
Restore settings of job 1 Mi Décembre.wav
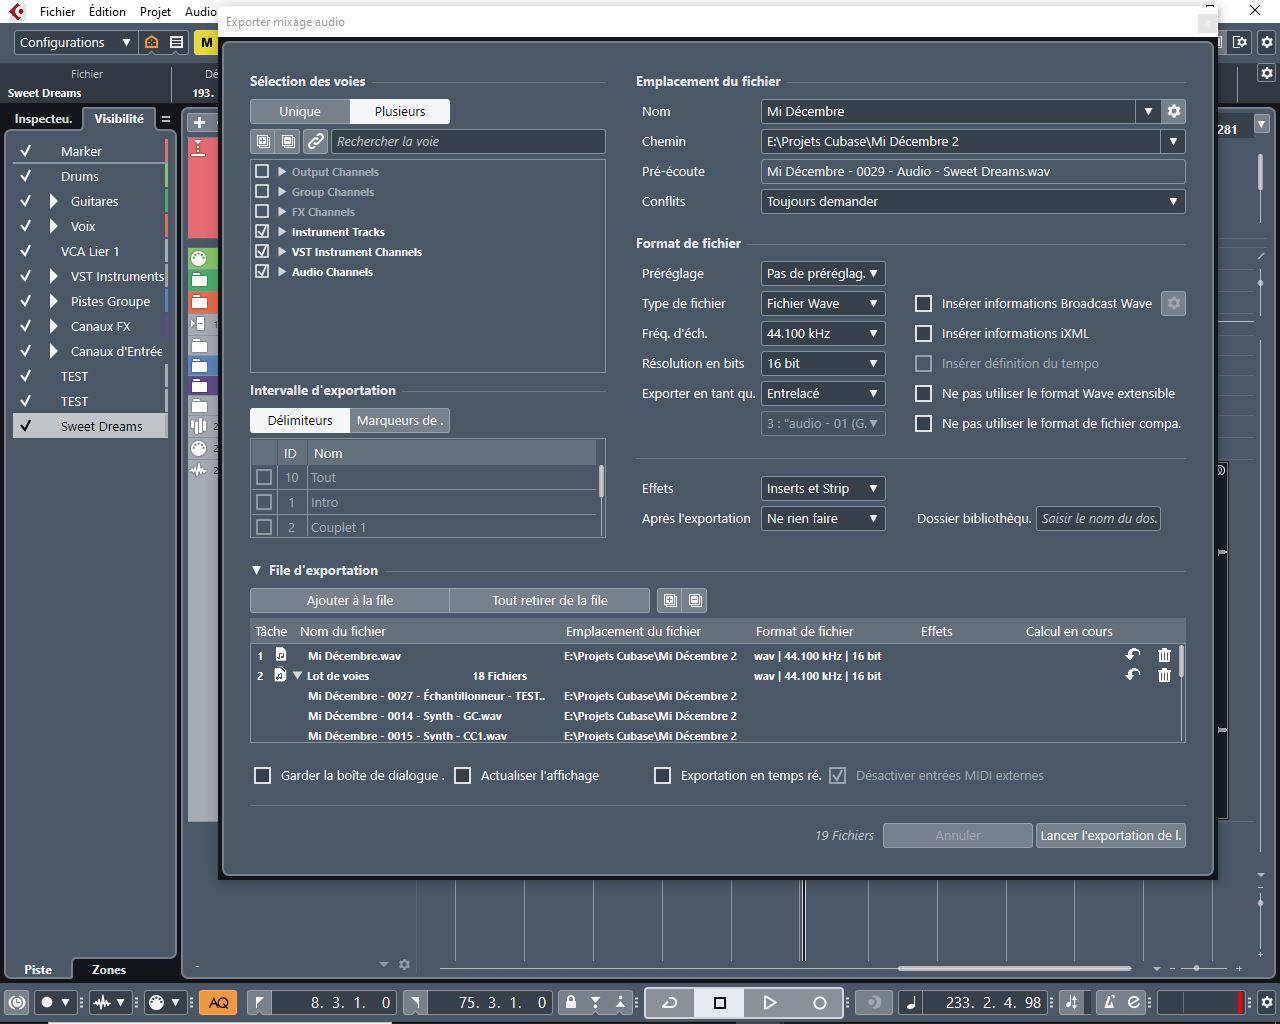pos(1133,655)
